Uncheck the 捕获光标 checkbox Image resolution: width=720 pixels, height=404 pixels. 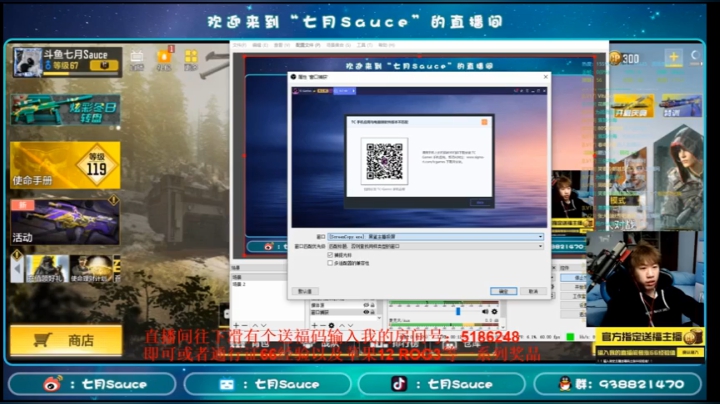click(330, 255)
